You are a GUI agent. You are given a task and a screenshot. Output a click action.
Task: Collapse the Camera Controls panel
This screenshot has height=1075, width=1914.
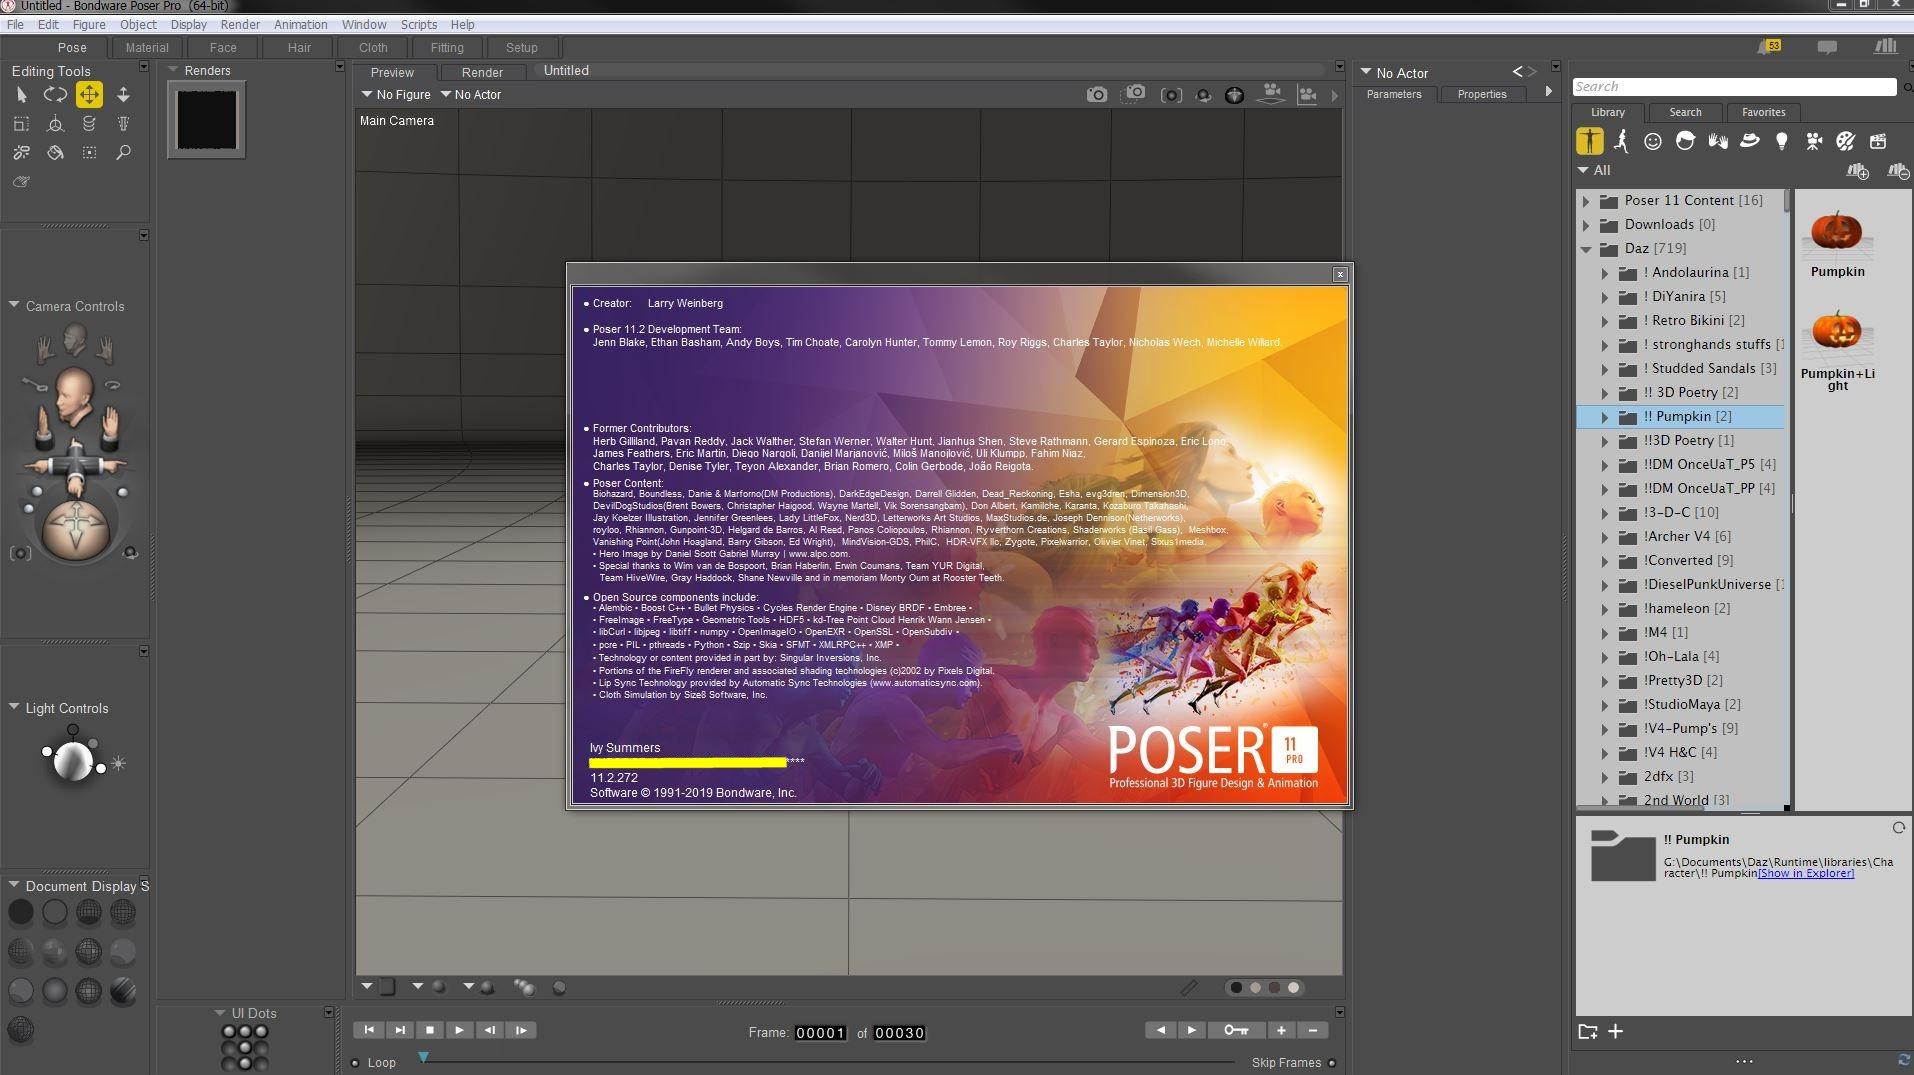click(x=14, y=305)
